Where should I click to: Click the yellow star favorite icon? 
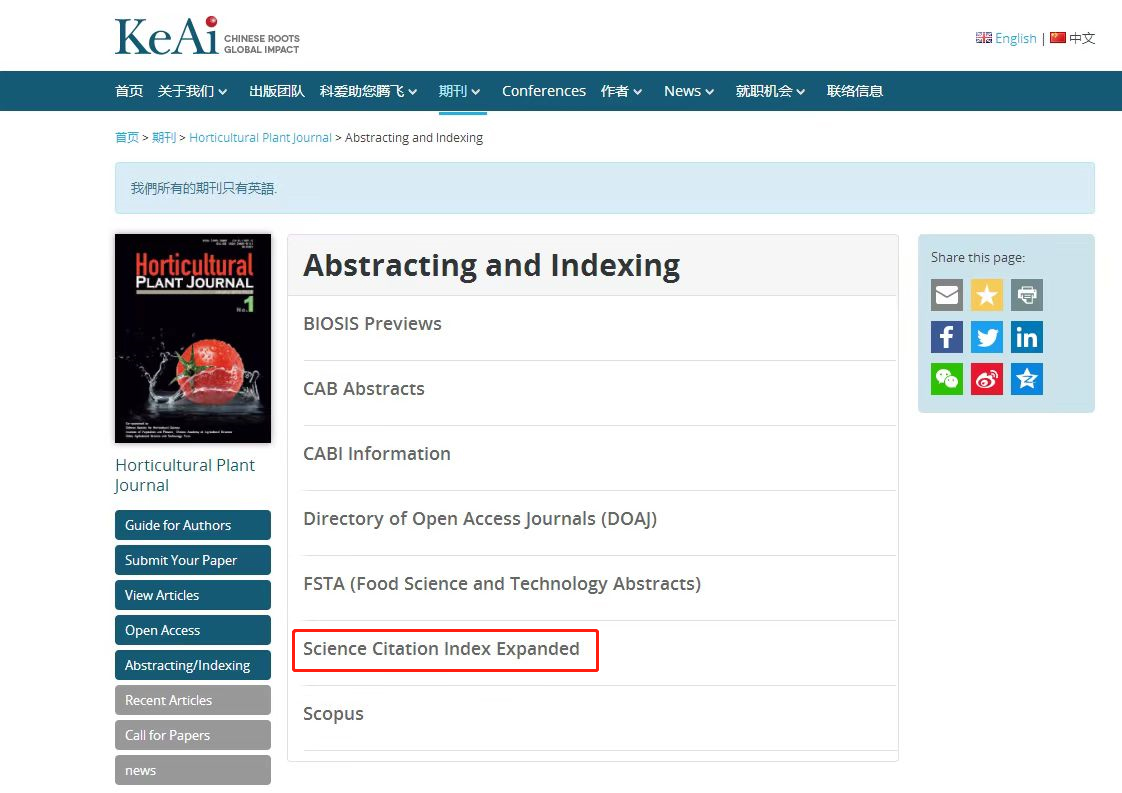(987, 295)
